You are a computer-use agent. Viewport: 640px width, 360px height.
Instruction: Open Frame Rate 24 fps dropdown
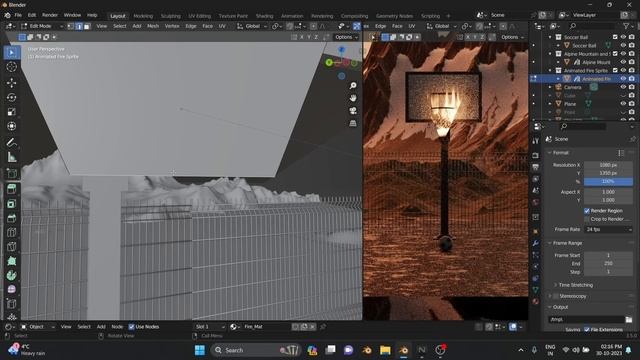[x=608, y=229]
